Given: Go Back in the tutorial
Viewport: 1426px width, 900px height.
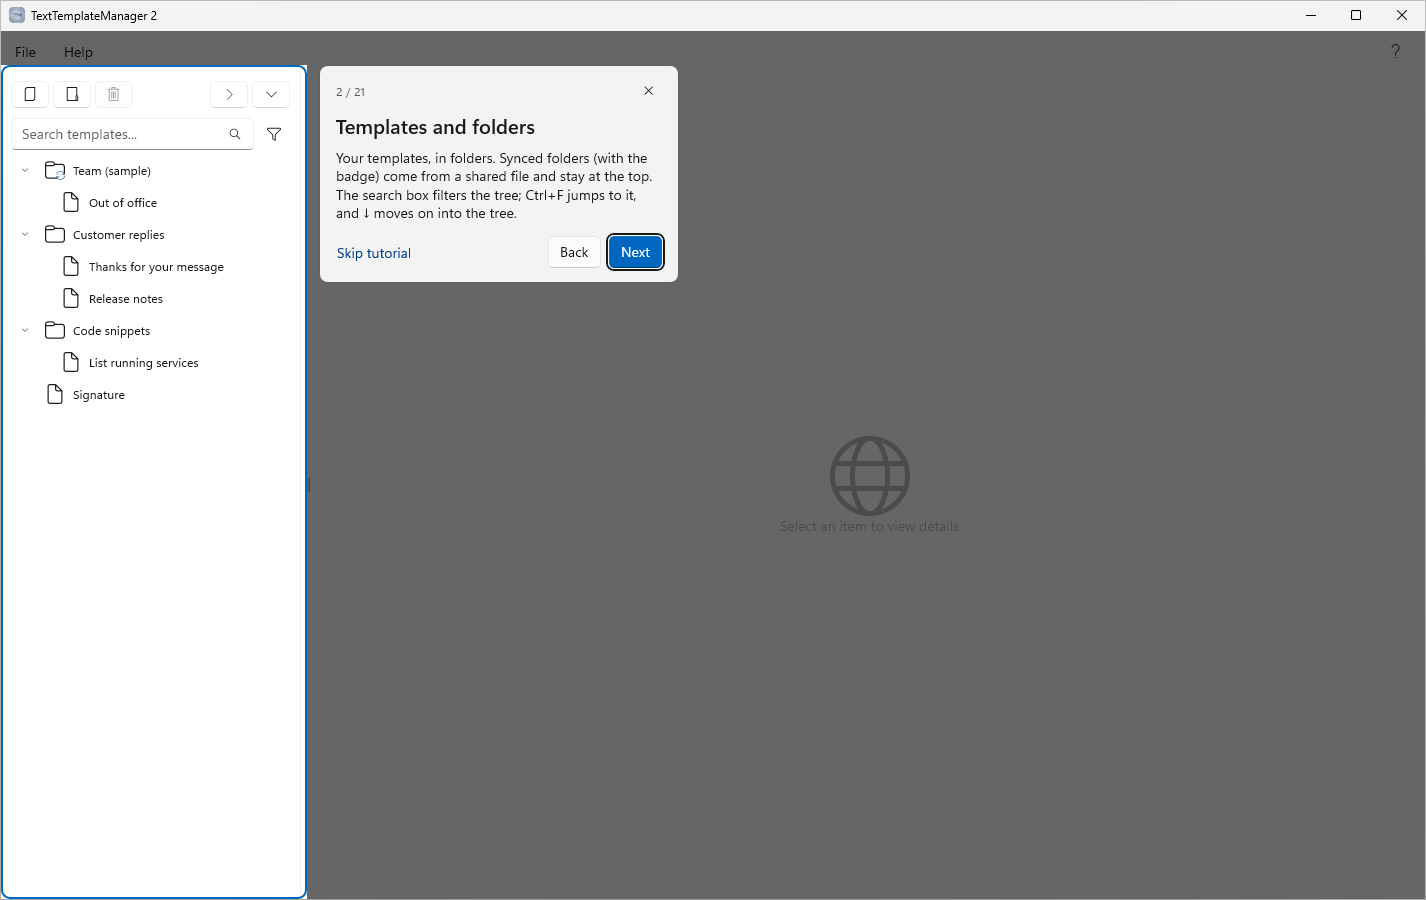Looking at the screenshot, I should click(x=574, y=252).
